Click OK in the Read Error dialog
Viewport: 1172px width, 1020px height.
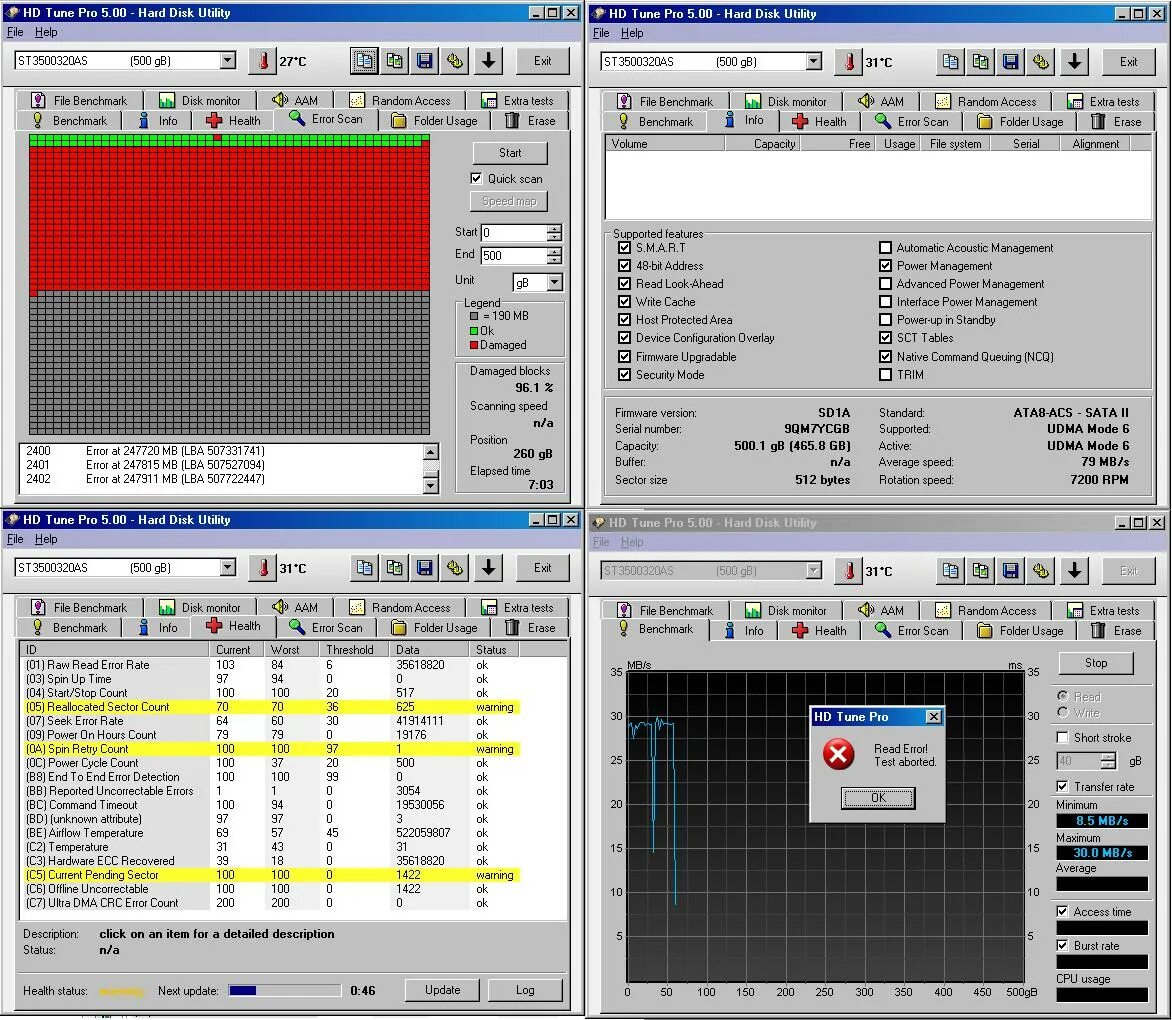pyautogui.click(x=878, y=797)
